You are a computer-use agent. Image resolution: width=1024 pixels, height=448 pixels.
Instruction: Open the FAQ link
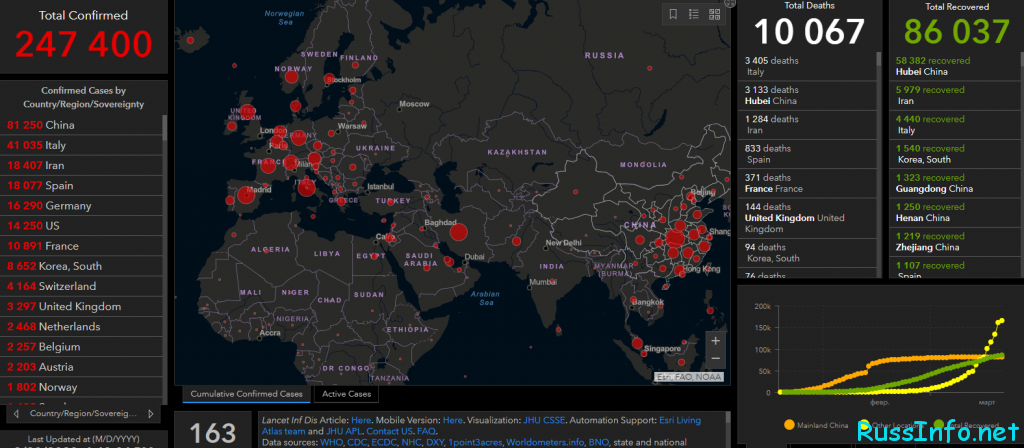[x=426, y=432]
